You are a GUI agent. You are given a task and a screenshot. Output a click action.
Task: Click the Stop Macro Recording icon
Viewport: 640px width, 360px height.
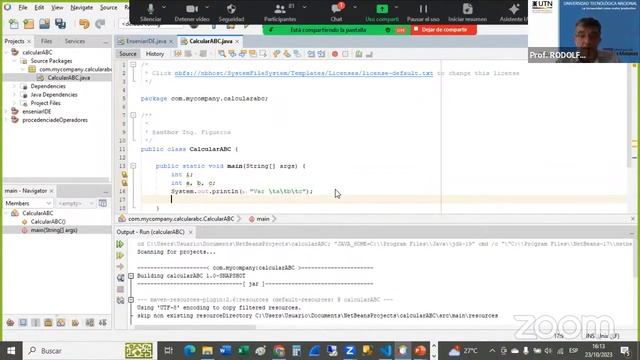click(x=345, y=54)
